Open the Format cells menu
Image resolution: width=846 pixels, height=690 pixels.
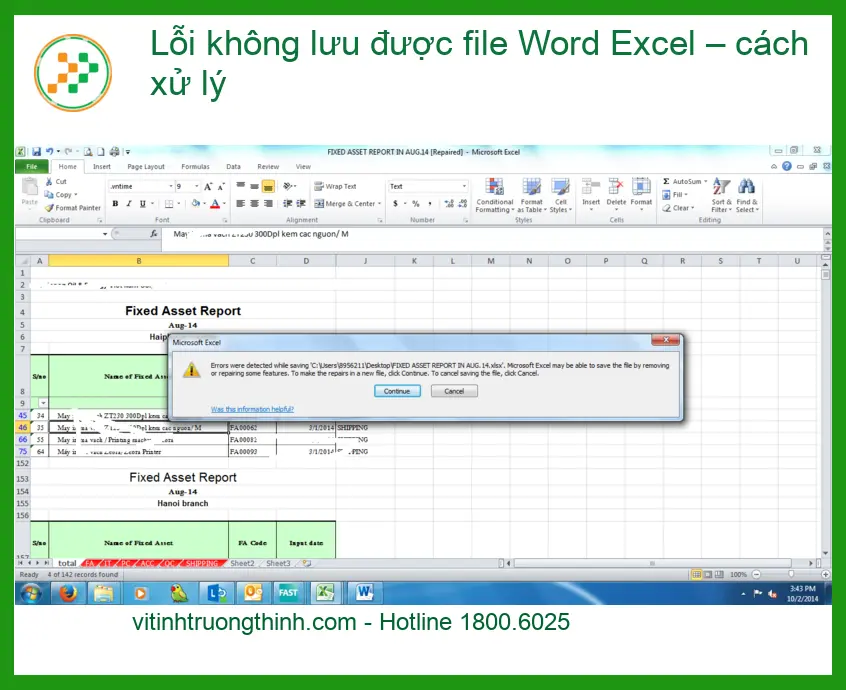pyautogui.click(x=641, y=194)
